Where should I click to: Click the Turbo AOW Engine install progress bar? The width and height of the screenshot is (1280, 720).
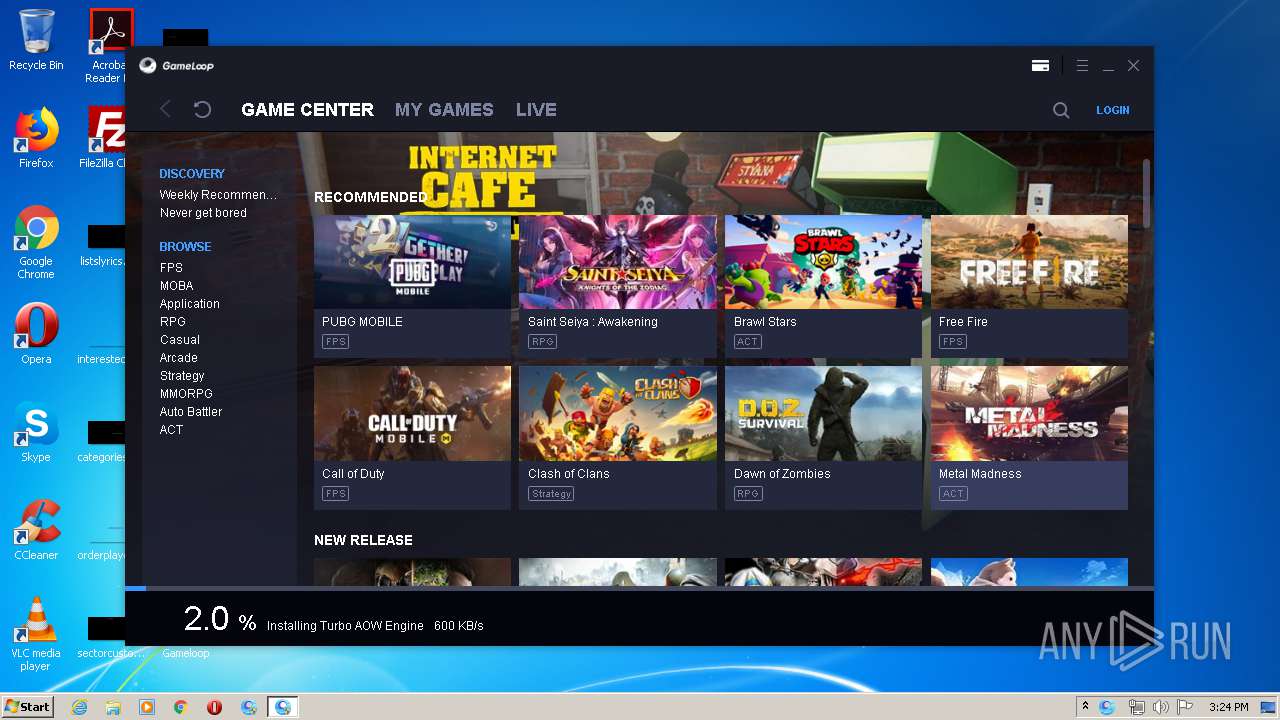click(639, 588)
